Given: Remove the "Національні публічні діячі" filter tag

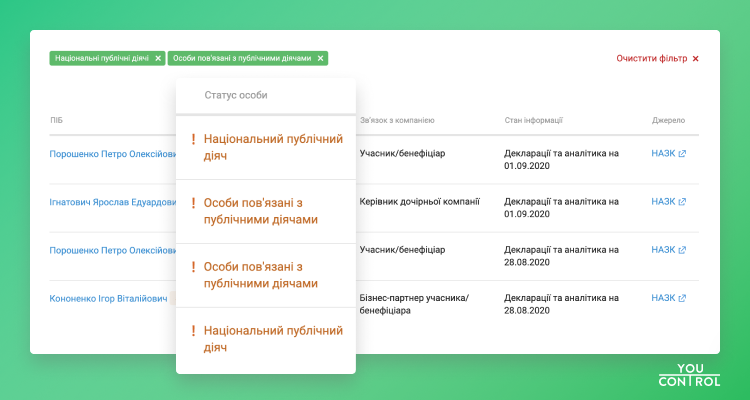Looking at the screenshot, I should point(158,59).
